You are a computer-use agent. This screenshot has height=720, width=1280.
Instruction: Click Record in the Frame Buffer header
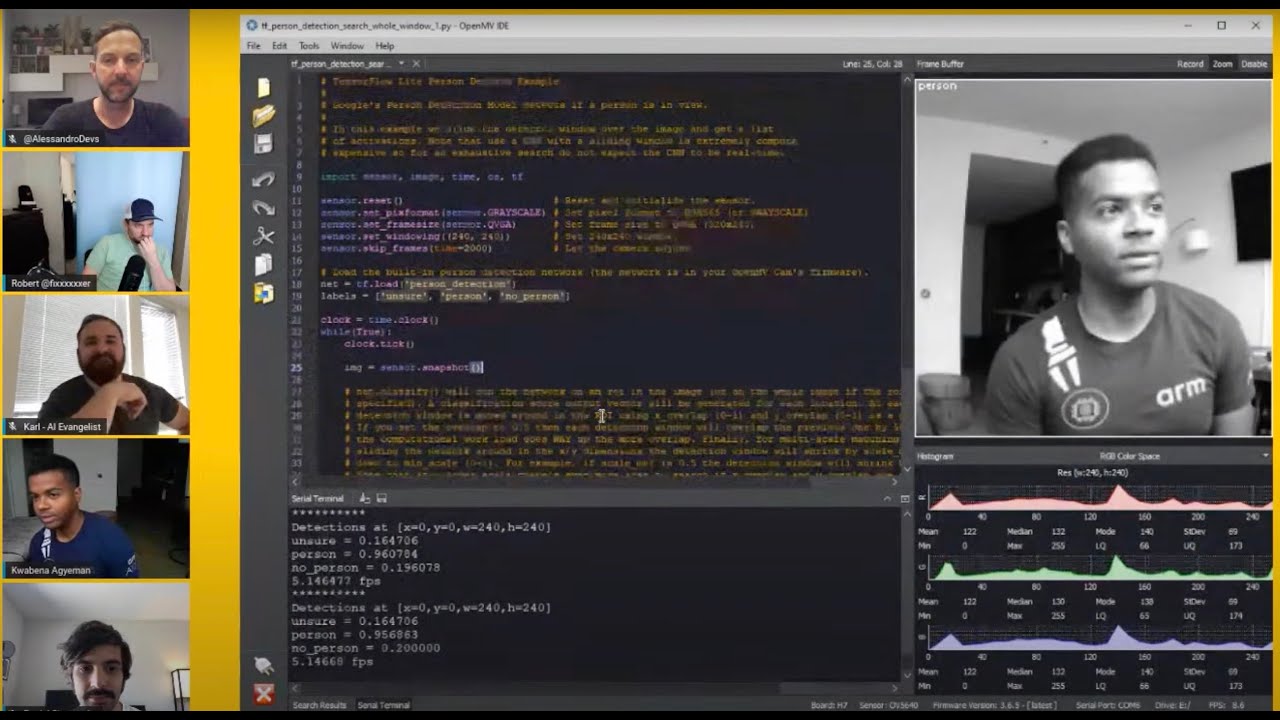click(1190, 64)
